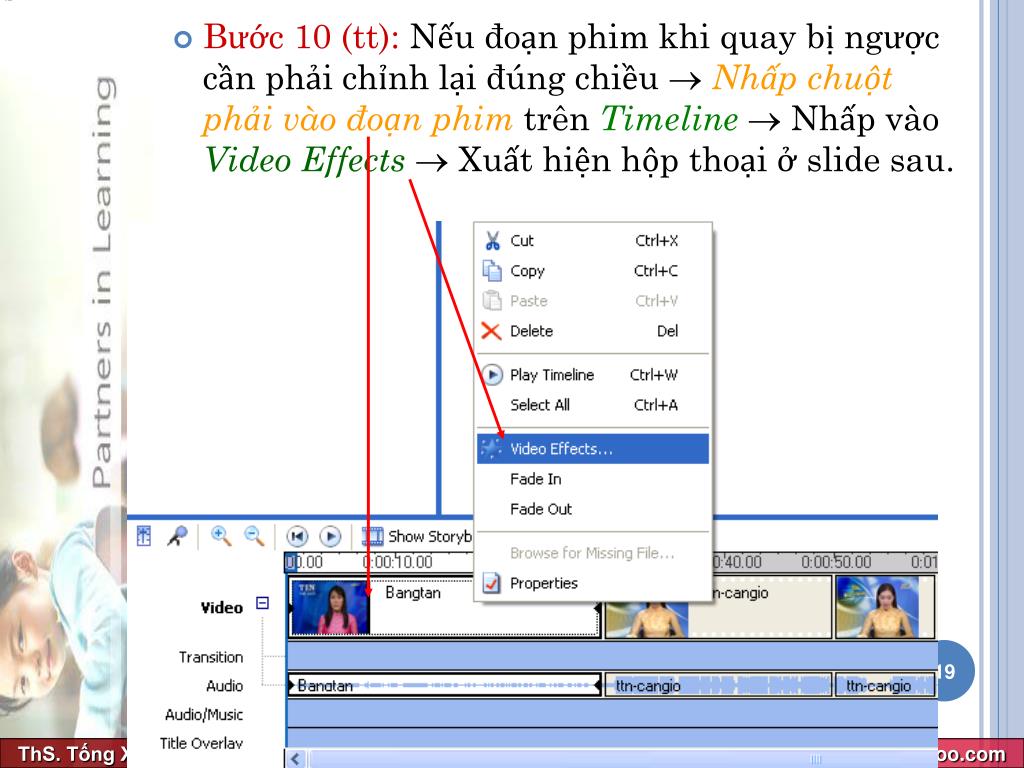Select the Bangtan audio clip
1024x768 pixels.
coord(444,685)
